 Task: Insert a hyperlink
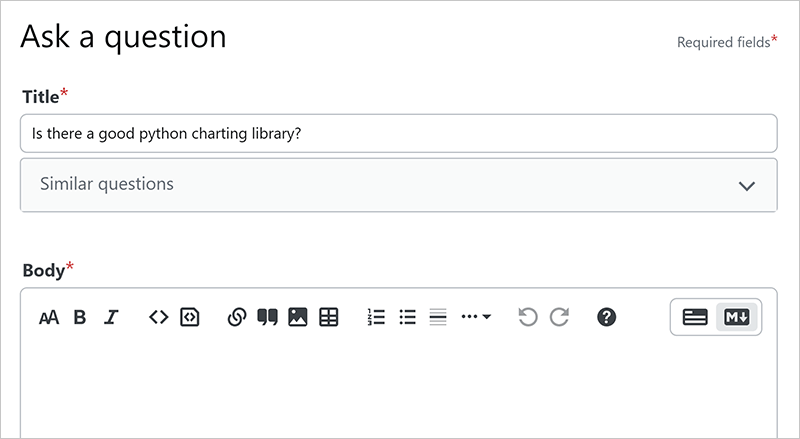[237, 317]
